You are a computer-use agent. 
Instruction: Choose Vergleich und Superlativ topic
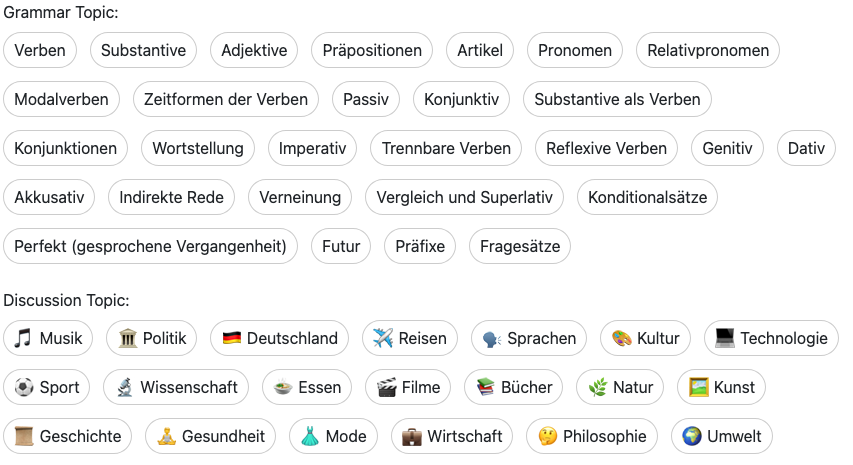coord(464,197)
